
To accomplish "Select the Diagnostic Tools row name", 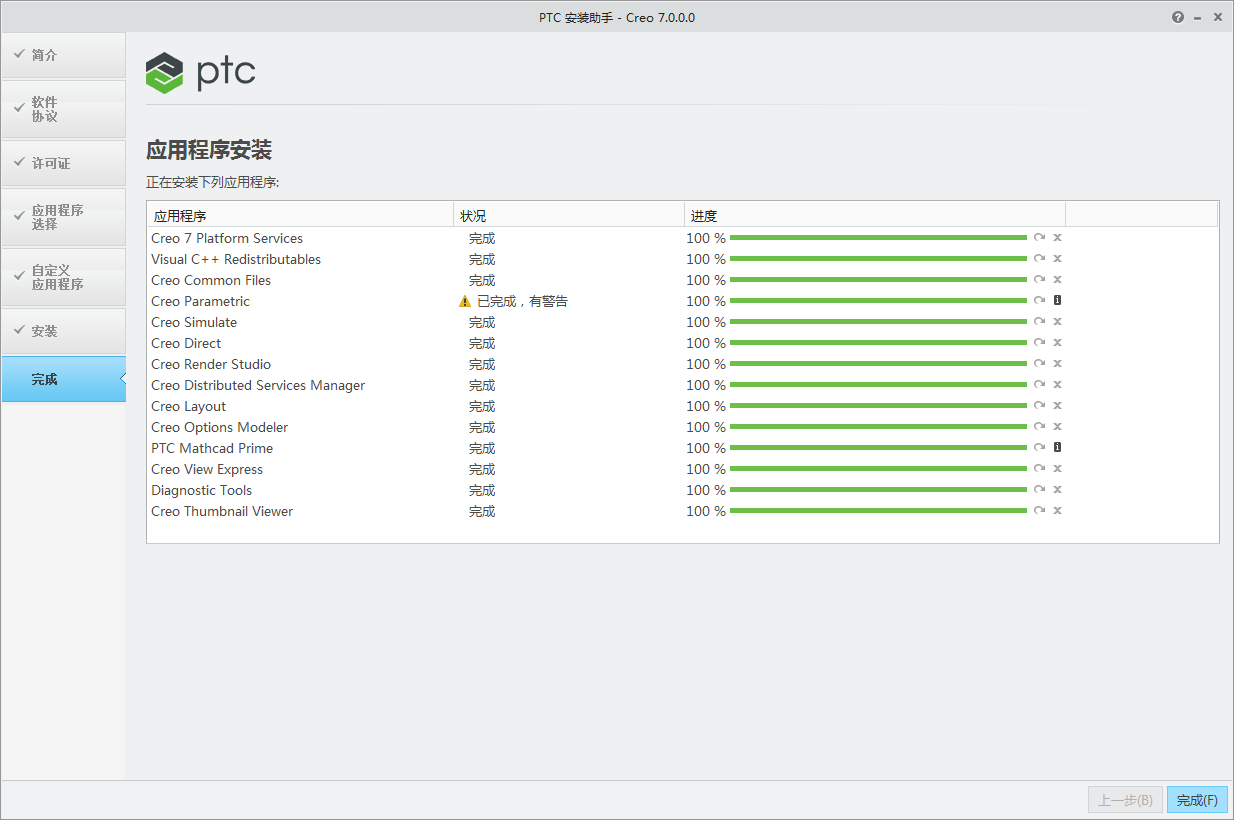I will coord(202,490).
